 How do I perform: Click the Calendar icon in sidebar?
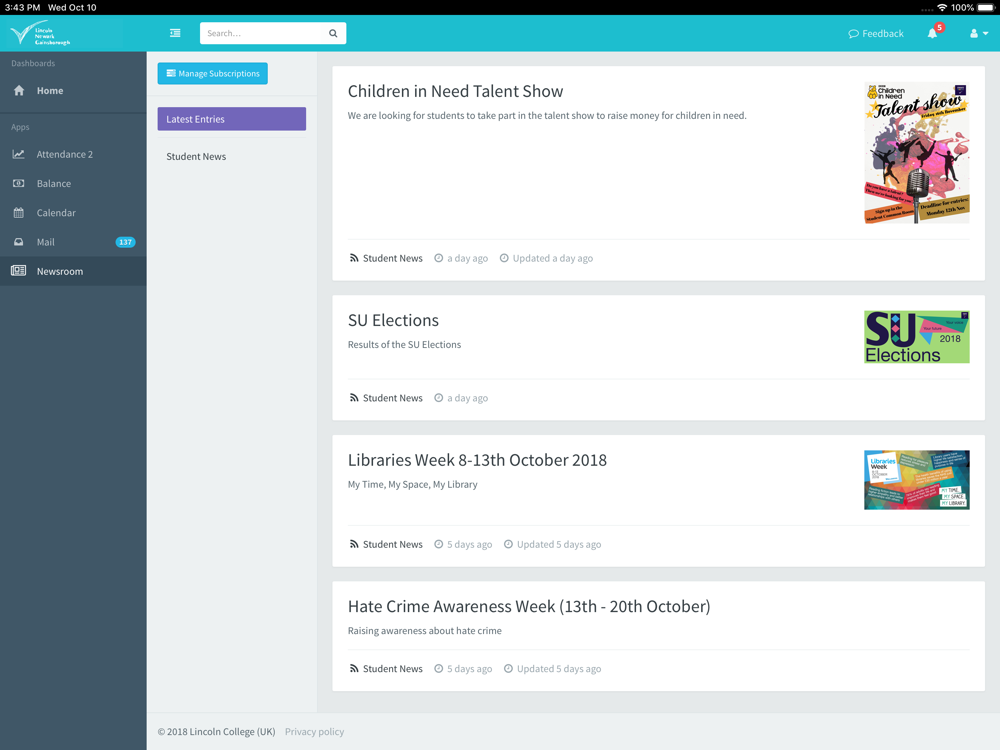pos(18,212)
